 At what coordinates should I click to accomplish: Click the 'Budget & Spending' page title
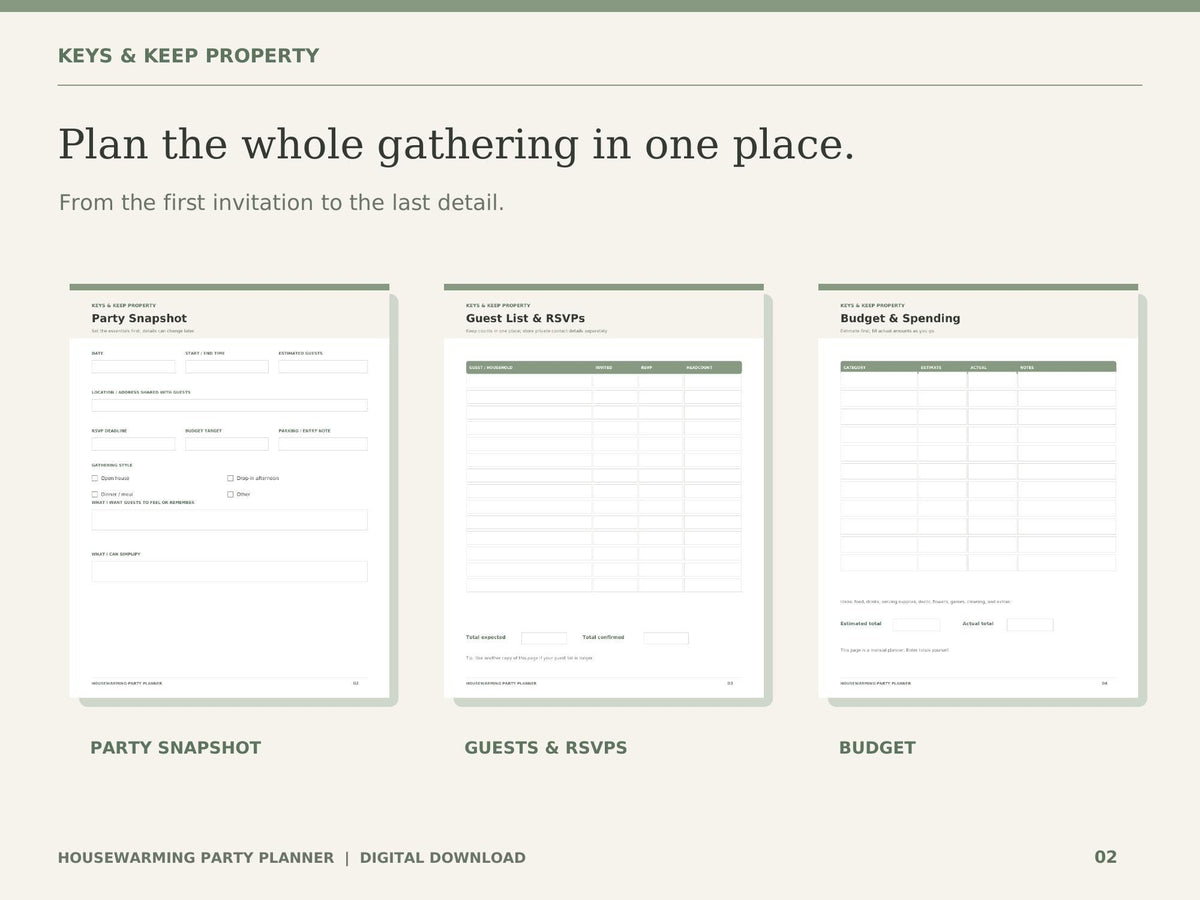[x=900, y=319]
